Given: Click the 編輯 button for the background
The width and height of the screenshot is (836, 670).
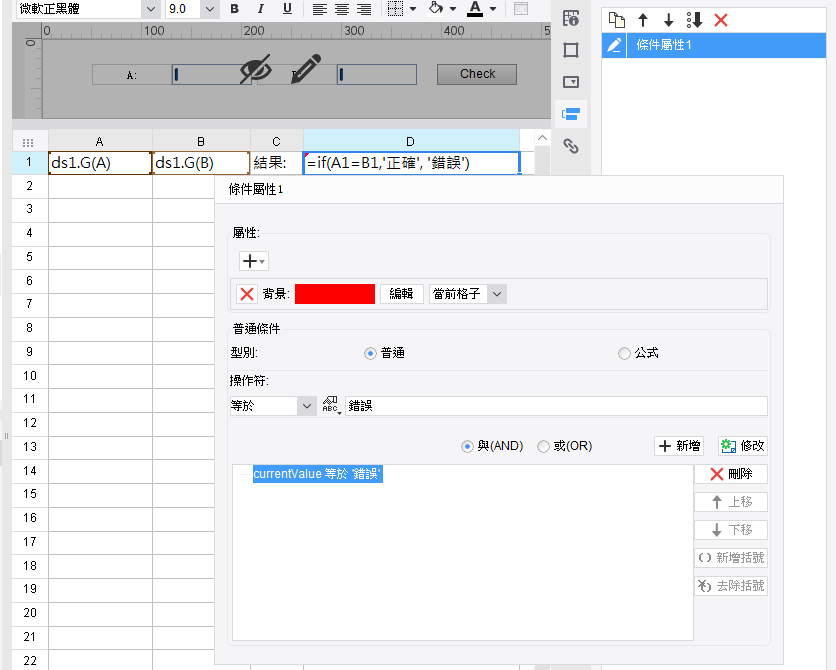Looking at the screenshot, I should [401, 293].
